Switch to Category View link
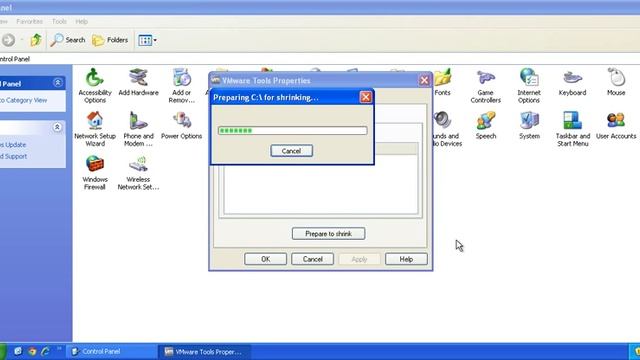The width and height of the screenshot is (640, 360). pyautogui.click(x=24, y=100)
